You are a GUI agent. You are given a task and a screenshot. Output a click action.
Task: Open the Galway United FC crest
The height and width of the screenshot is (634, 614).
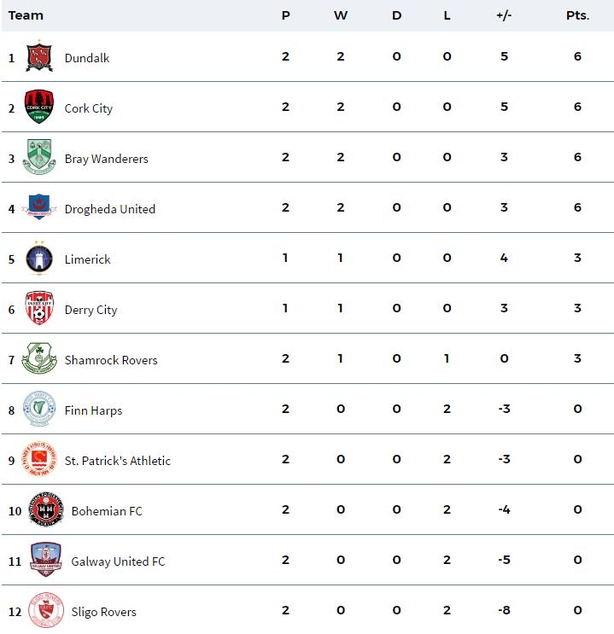pos(46,560)
